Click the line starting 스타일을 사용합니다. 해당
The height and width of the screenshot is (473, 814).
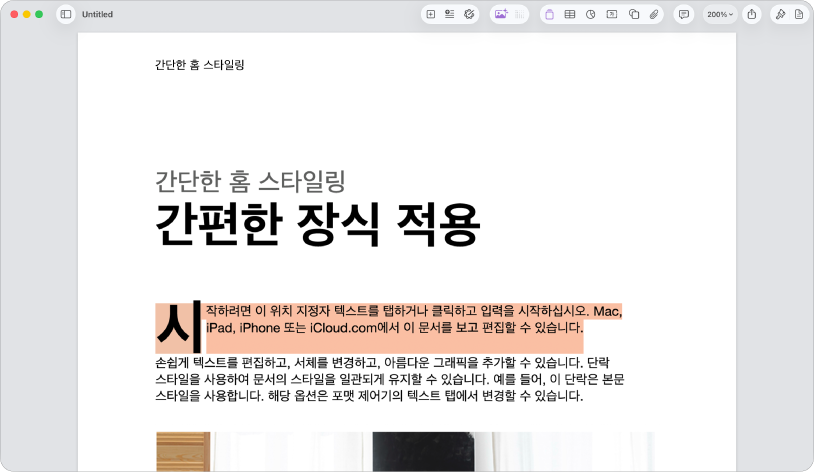[369, 396]
